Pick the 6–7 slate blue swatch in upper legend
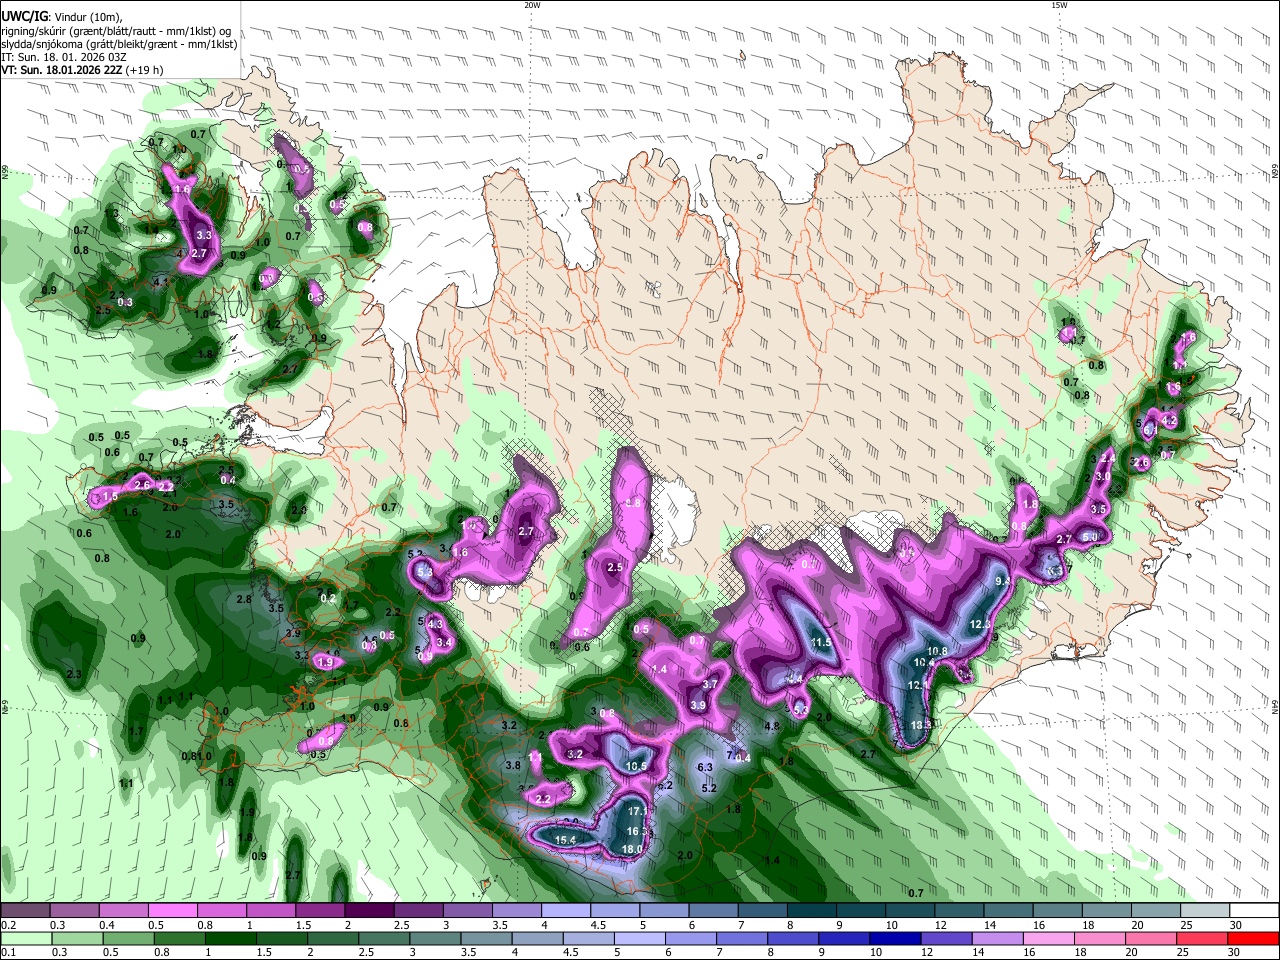Screen dimensions: 1280x960 pyautogui.click(x=712, y=911)
